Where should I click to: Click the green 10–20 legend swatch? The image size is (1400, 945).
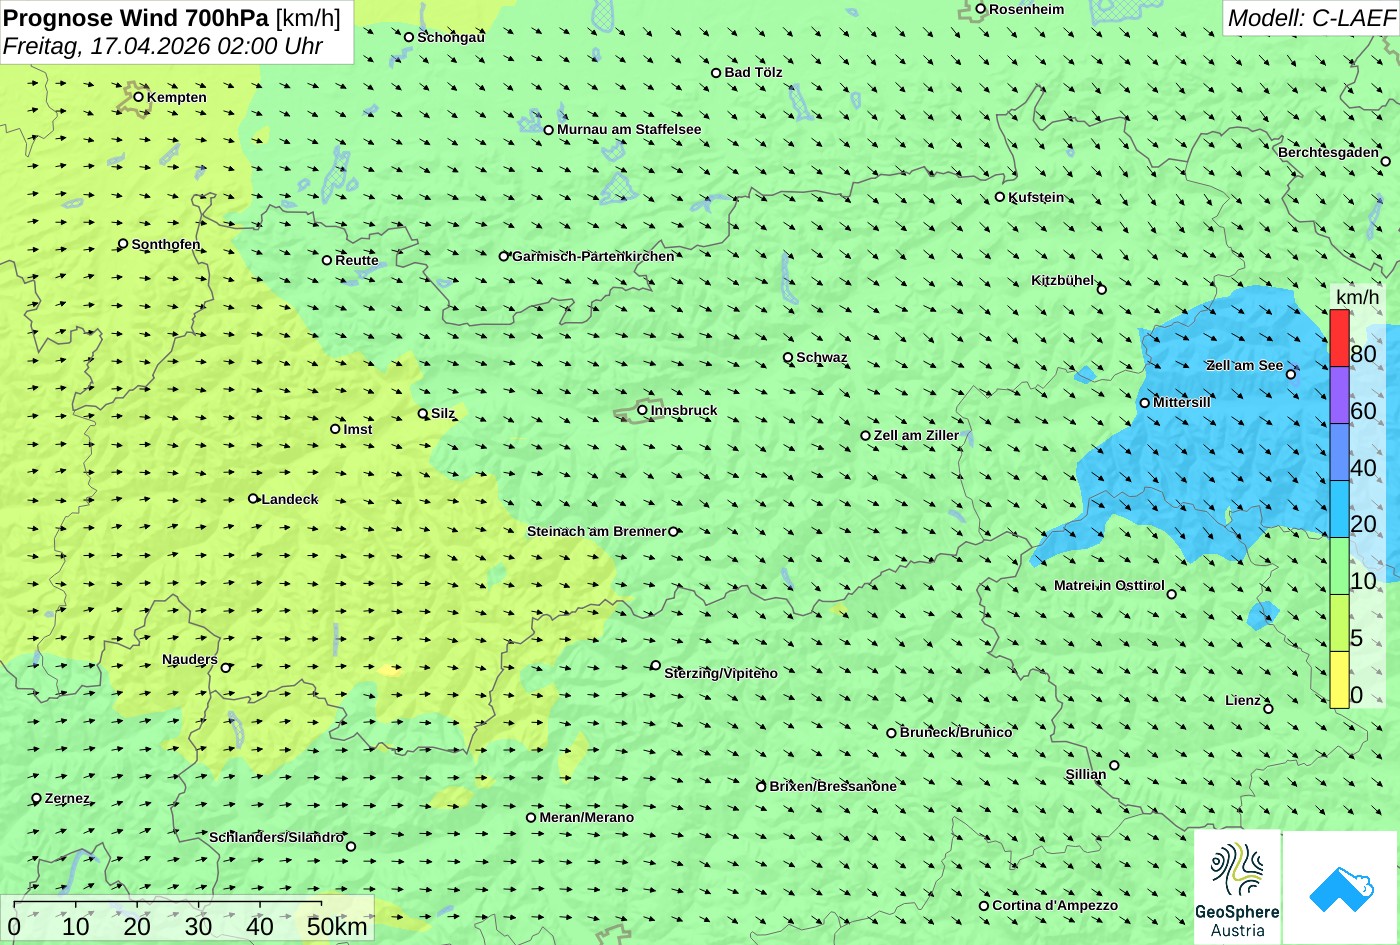pos(1339,566)
